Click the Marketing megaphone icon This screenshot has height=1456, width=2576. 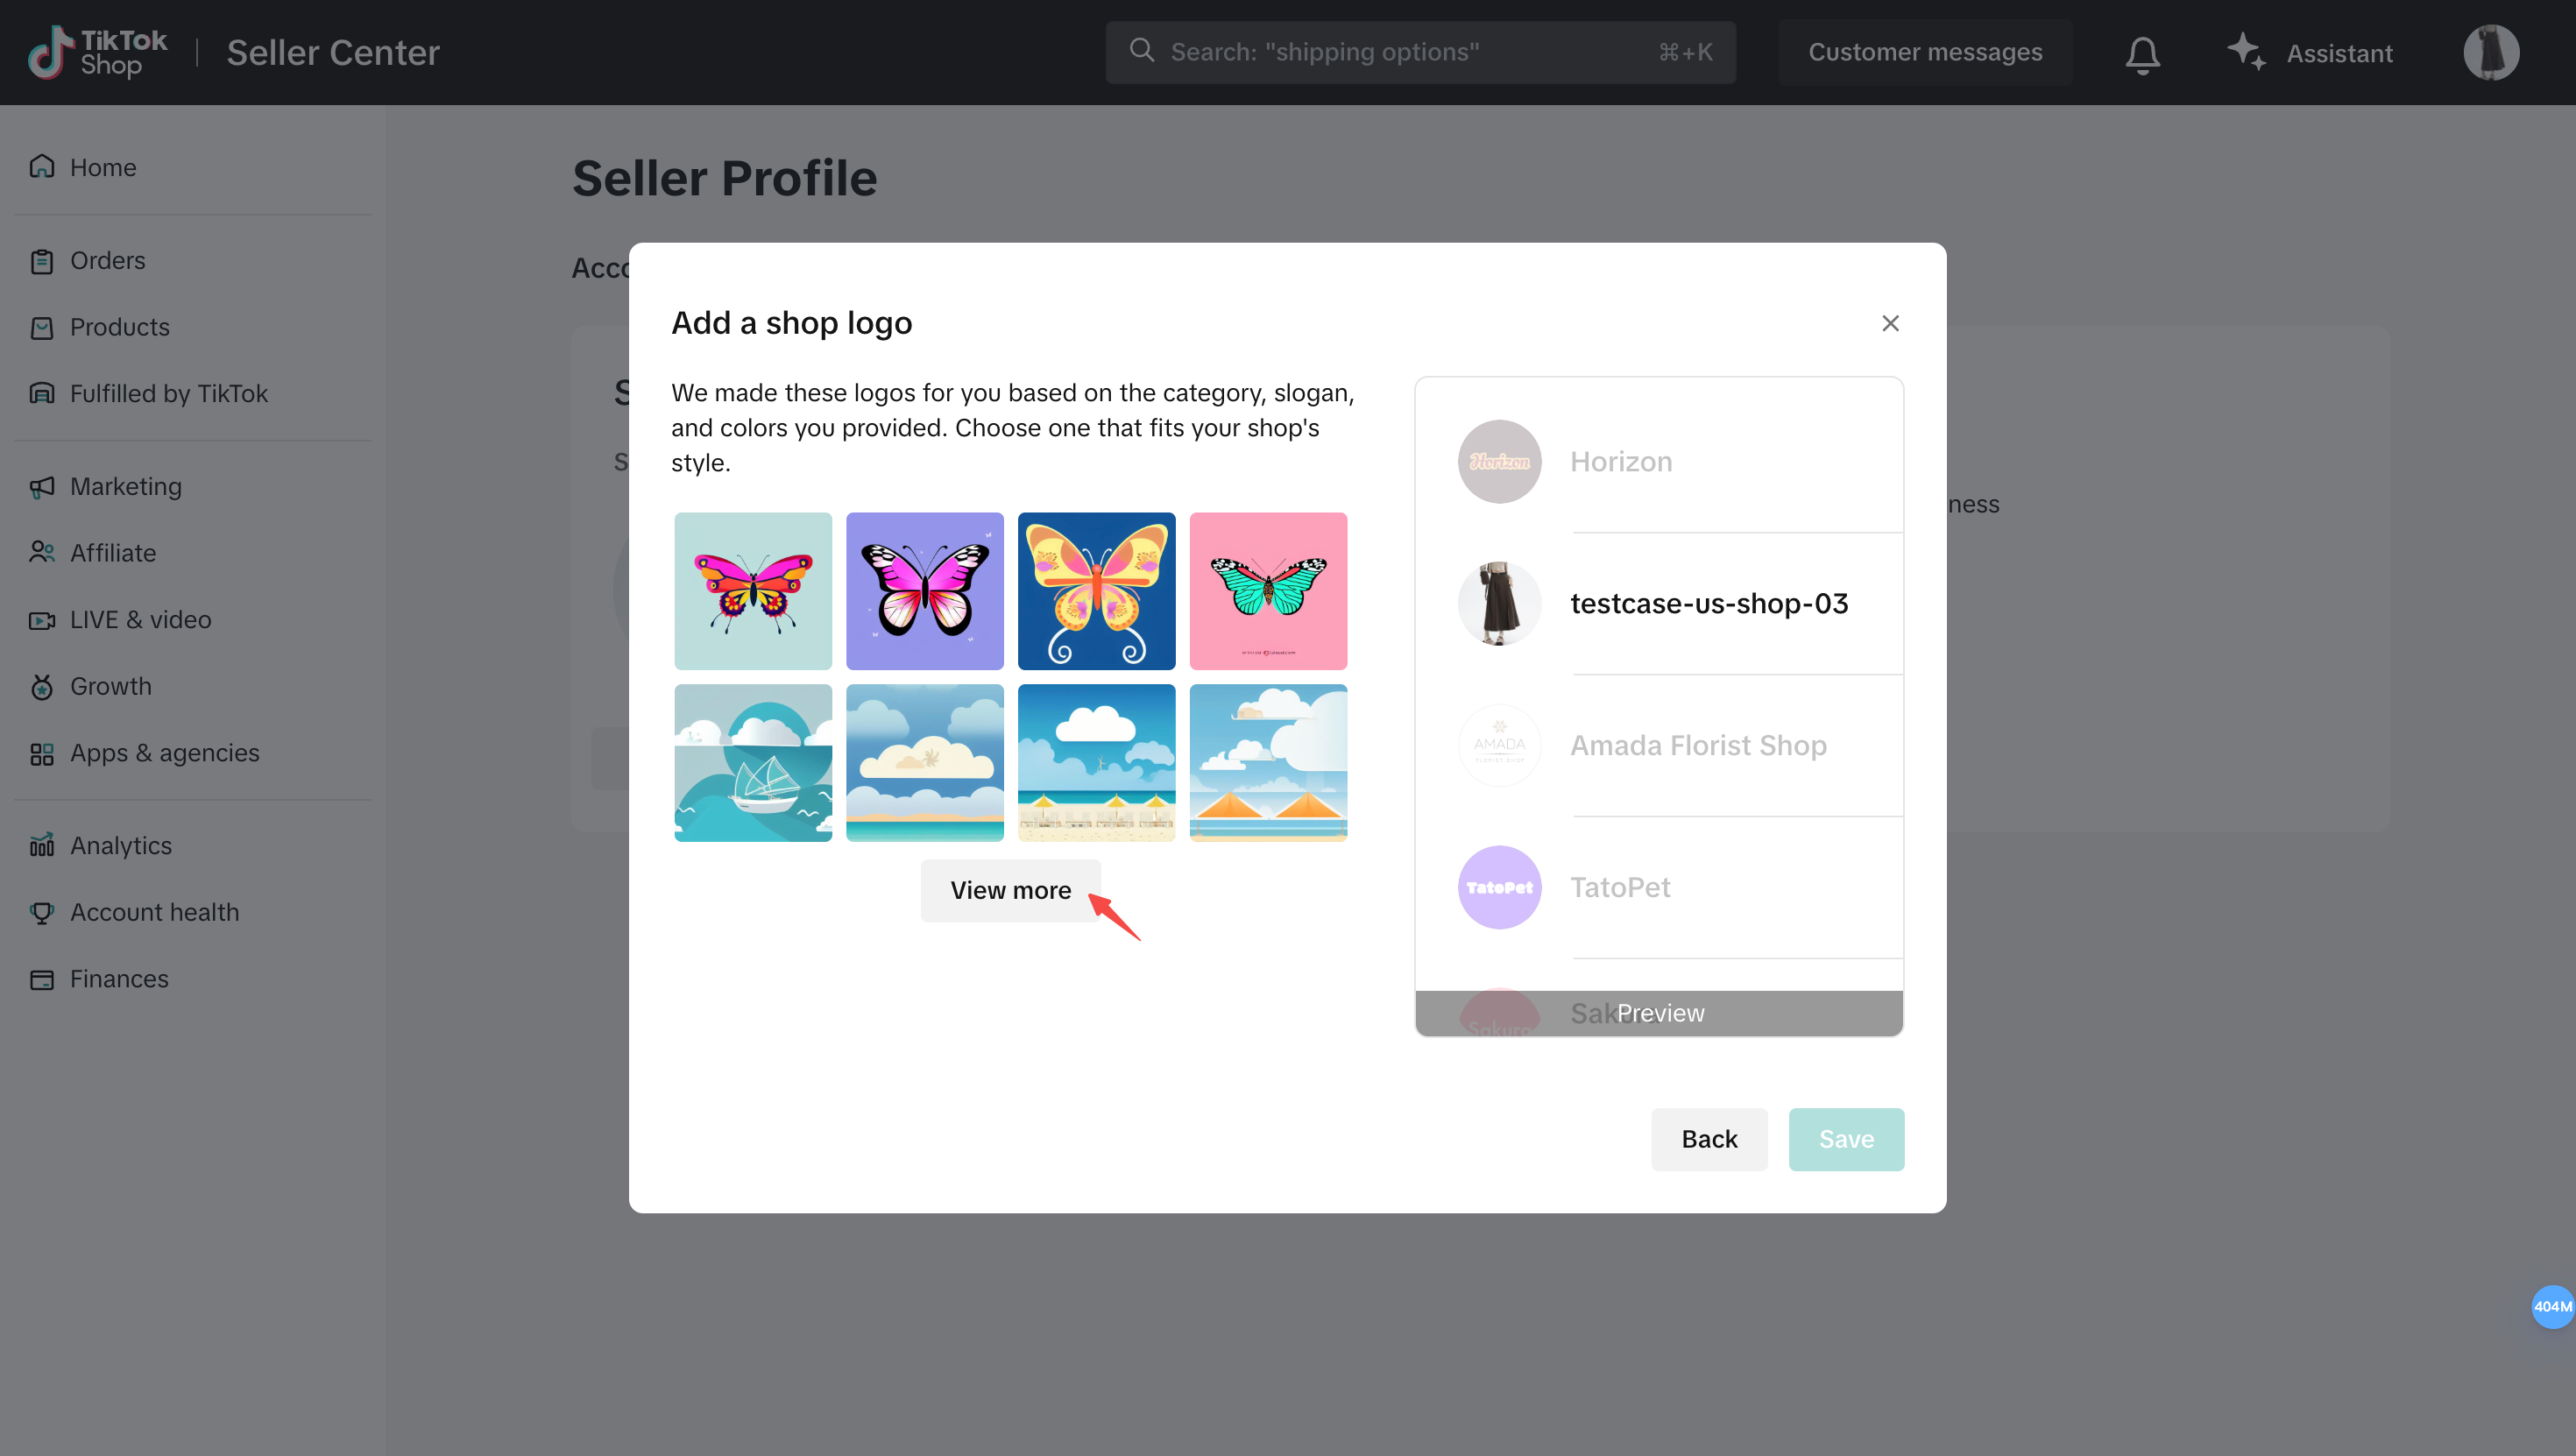click(x=42, y=487)
